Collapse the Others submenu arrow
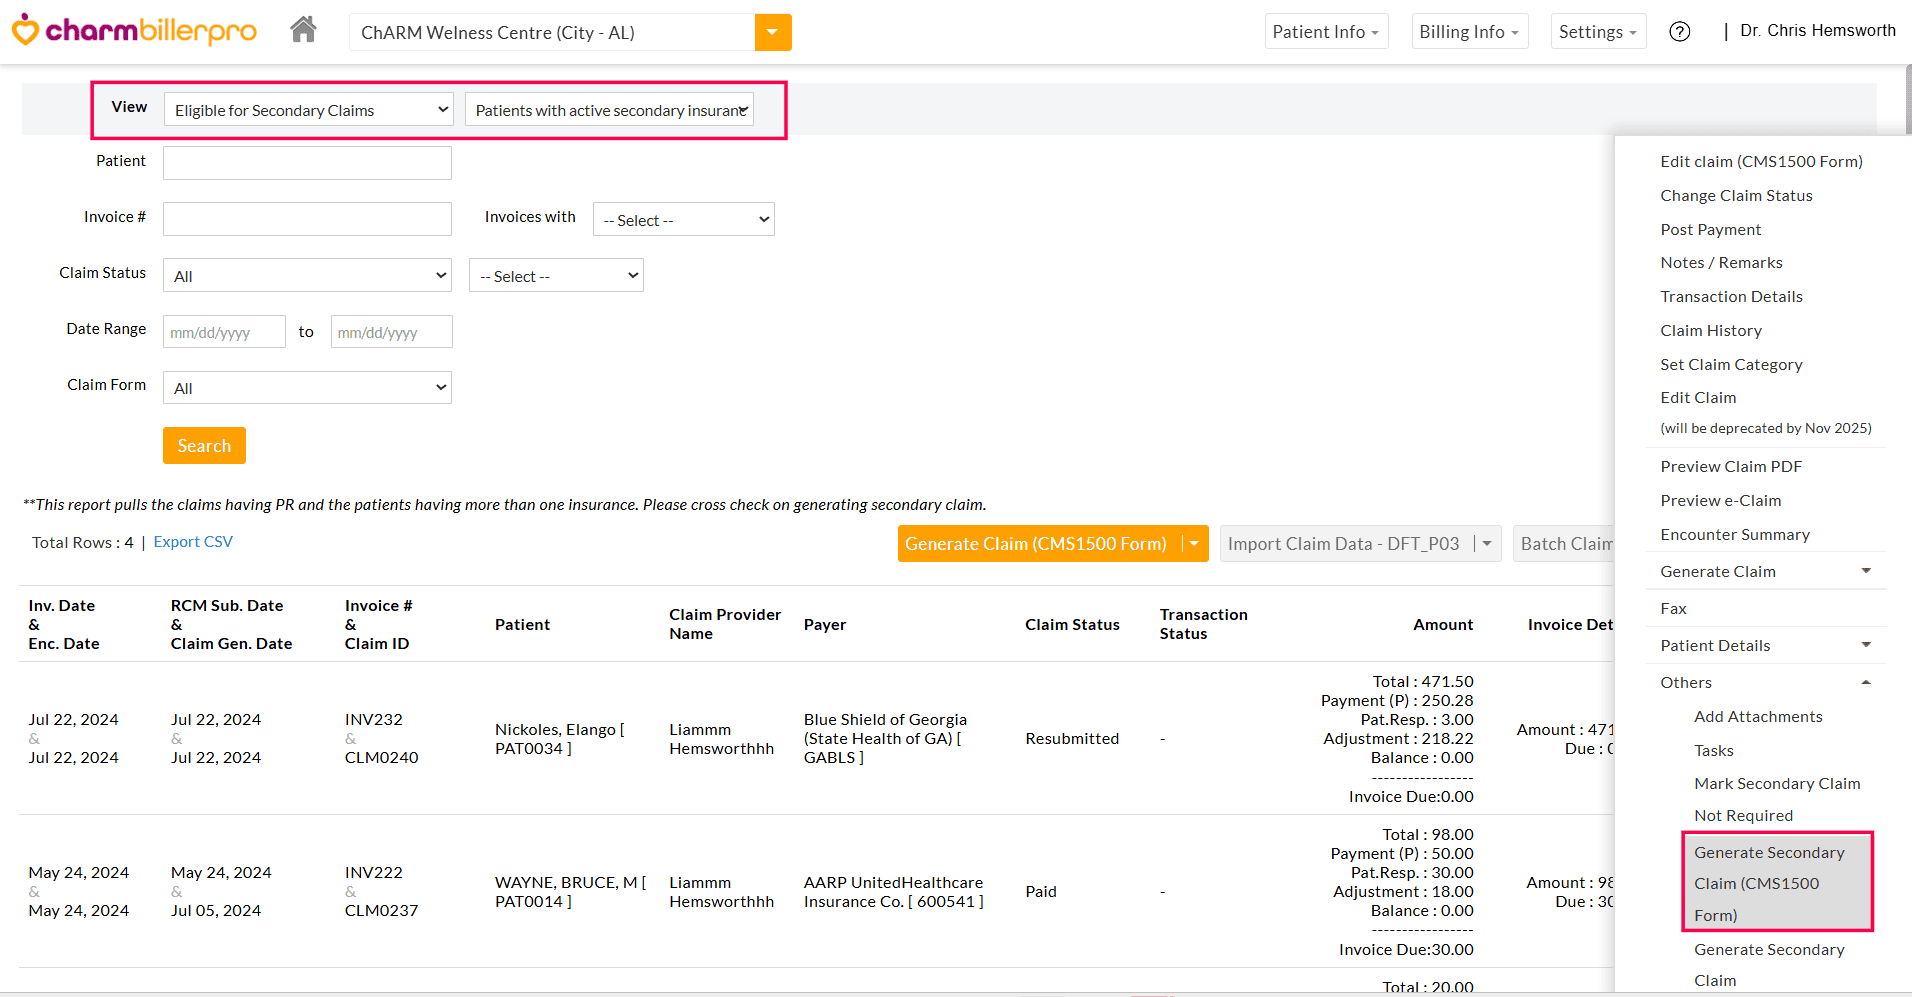Viewport: 1912px width, 997px height. [x=1866, y=682]
